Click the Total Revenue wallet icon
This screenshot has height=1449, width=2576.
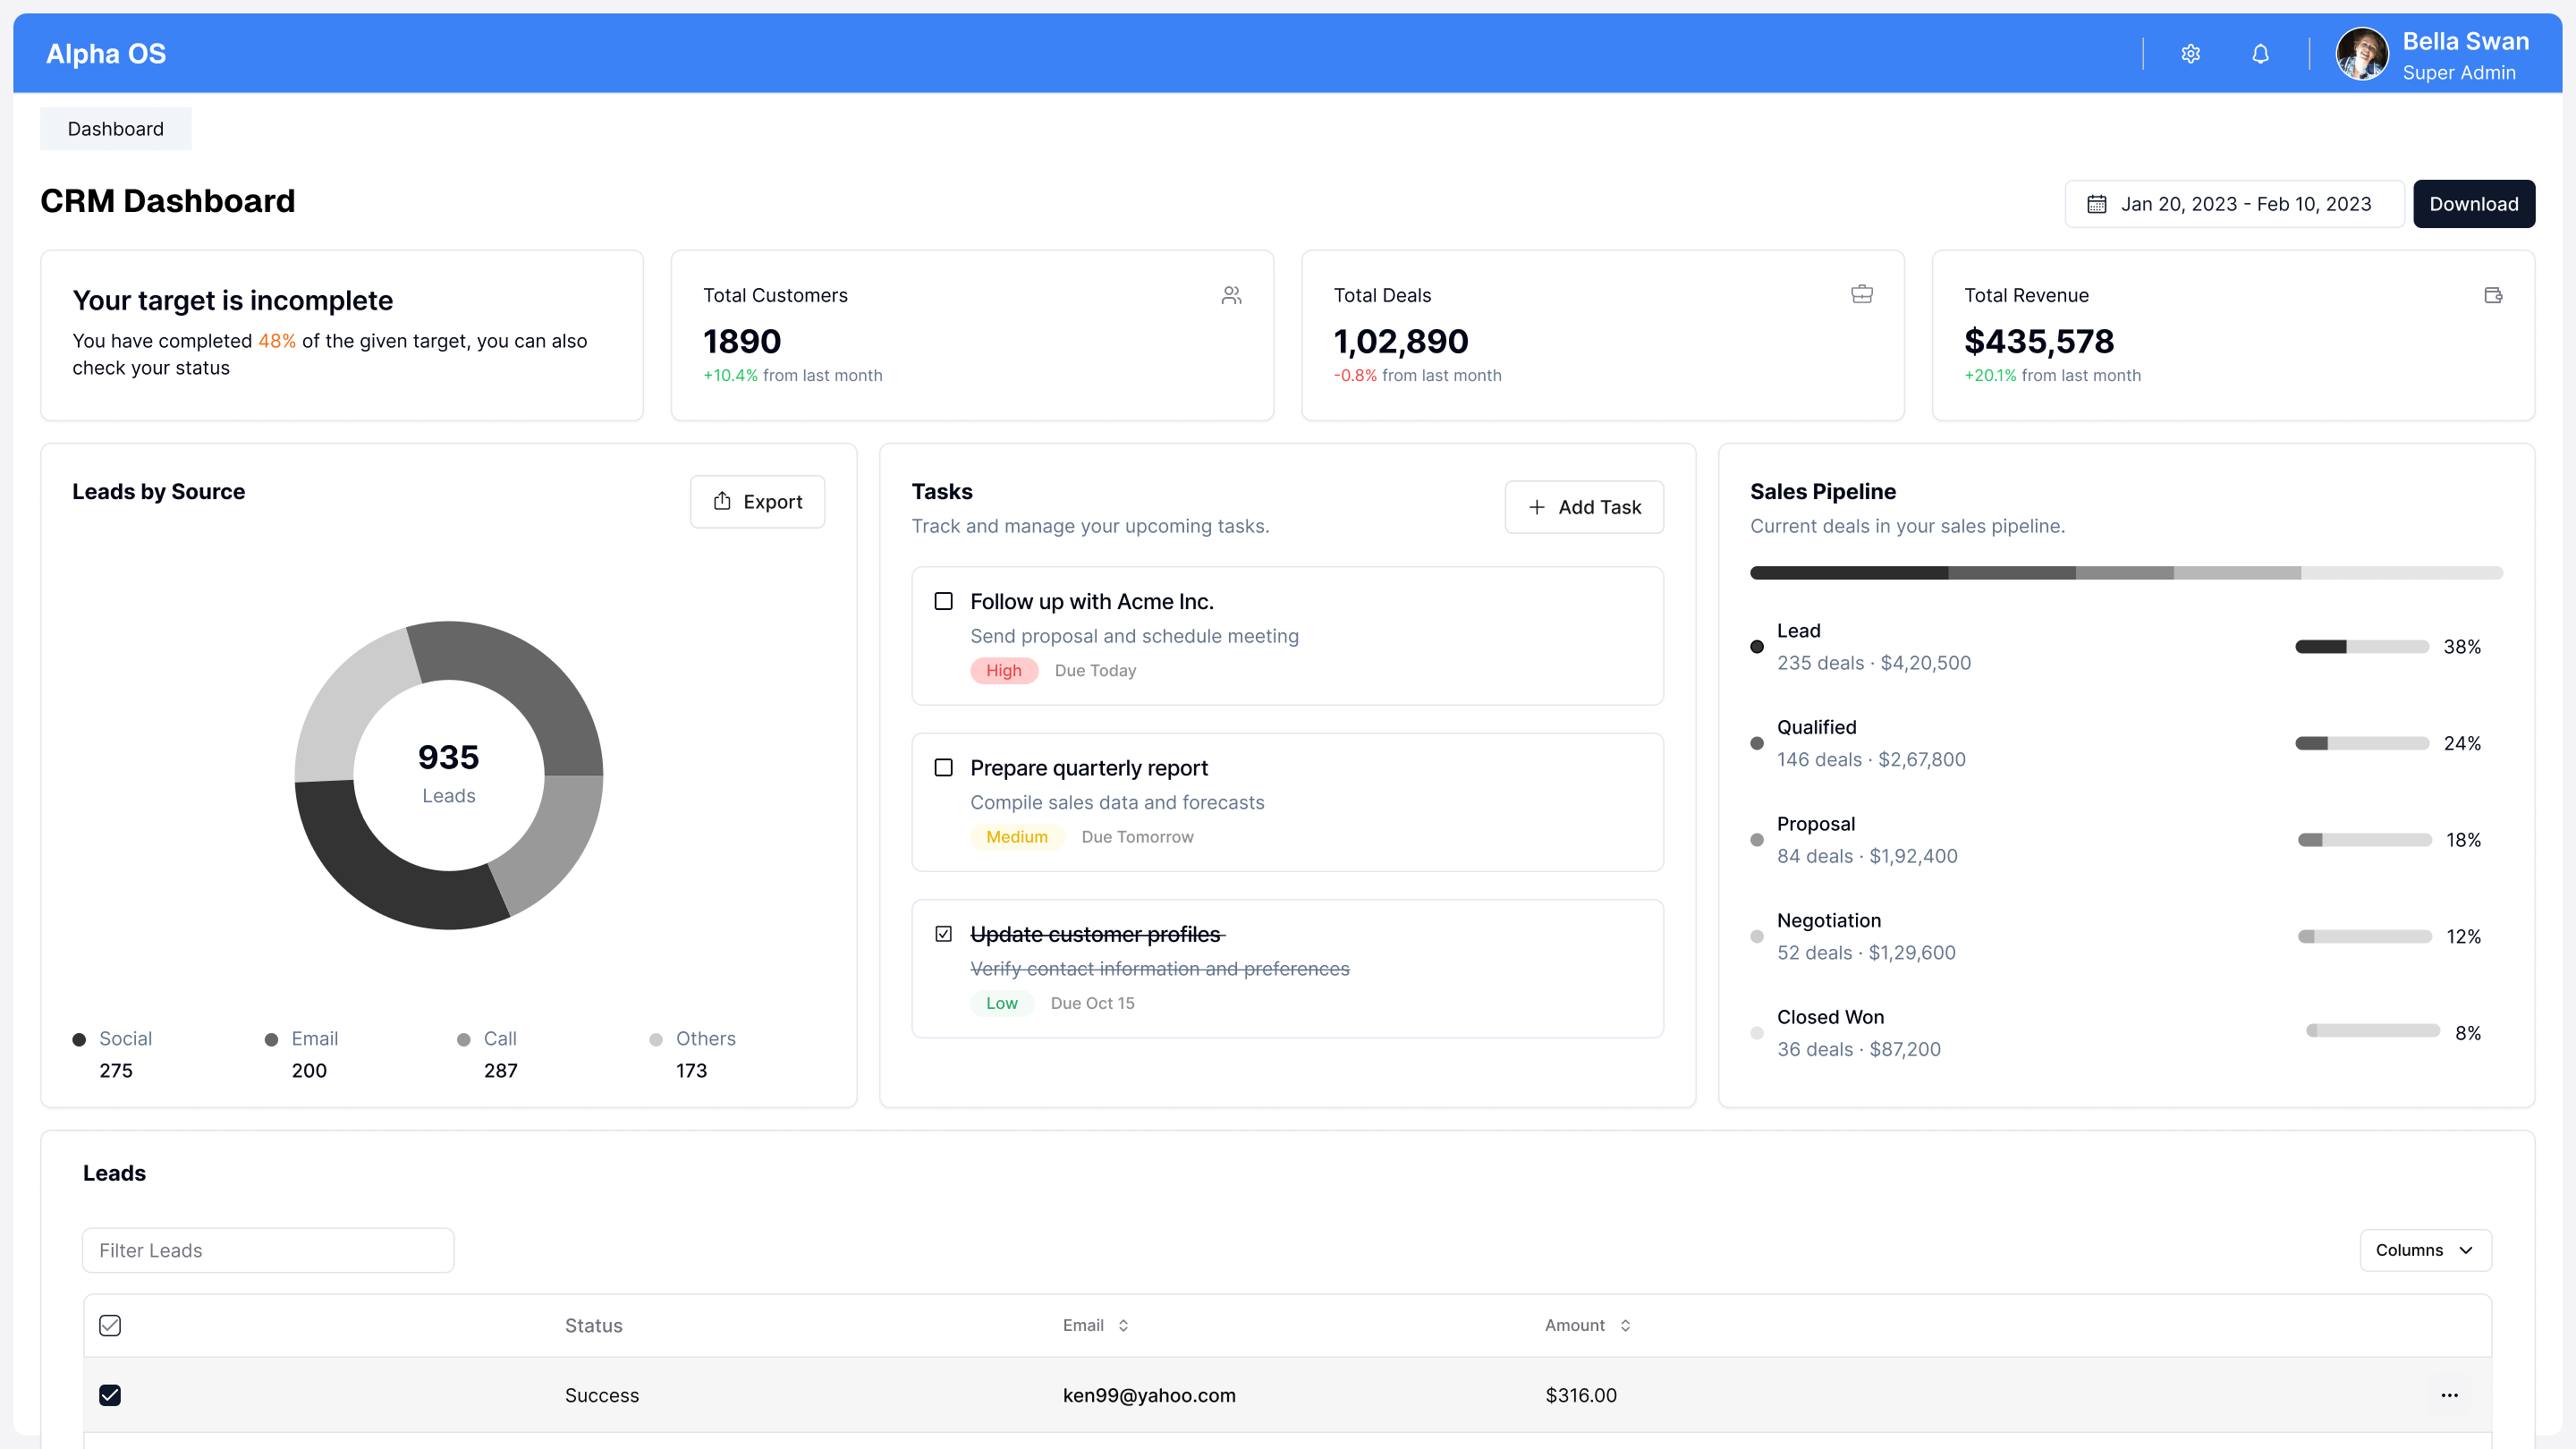coord(2492,295)
